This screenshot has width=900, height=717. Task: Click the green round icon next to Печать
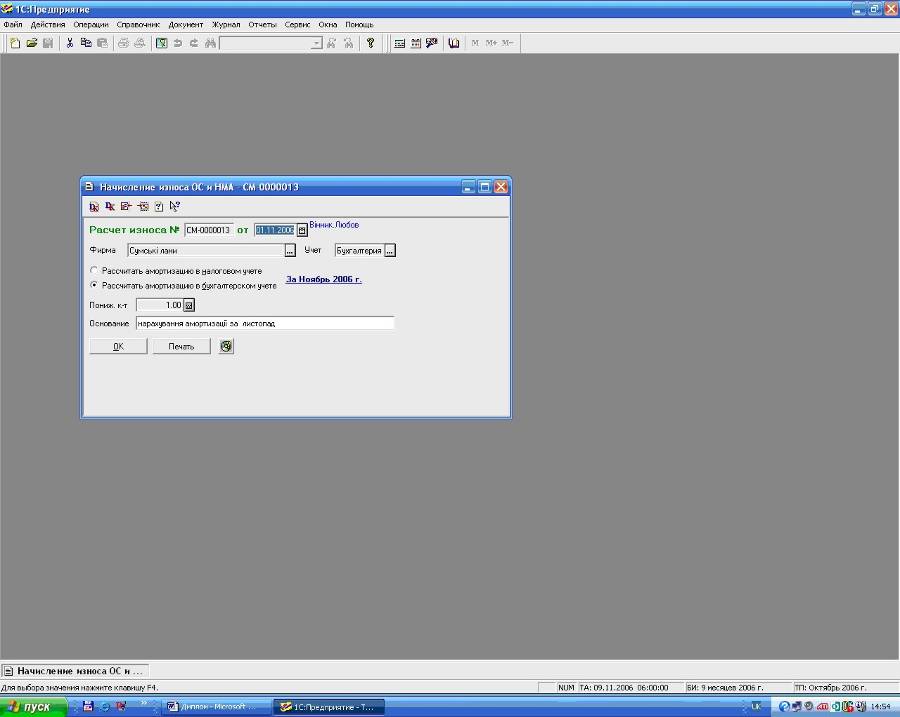(x=226, y=346)
